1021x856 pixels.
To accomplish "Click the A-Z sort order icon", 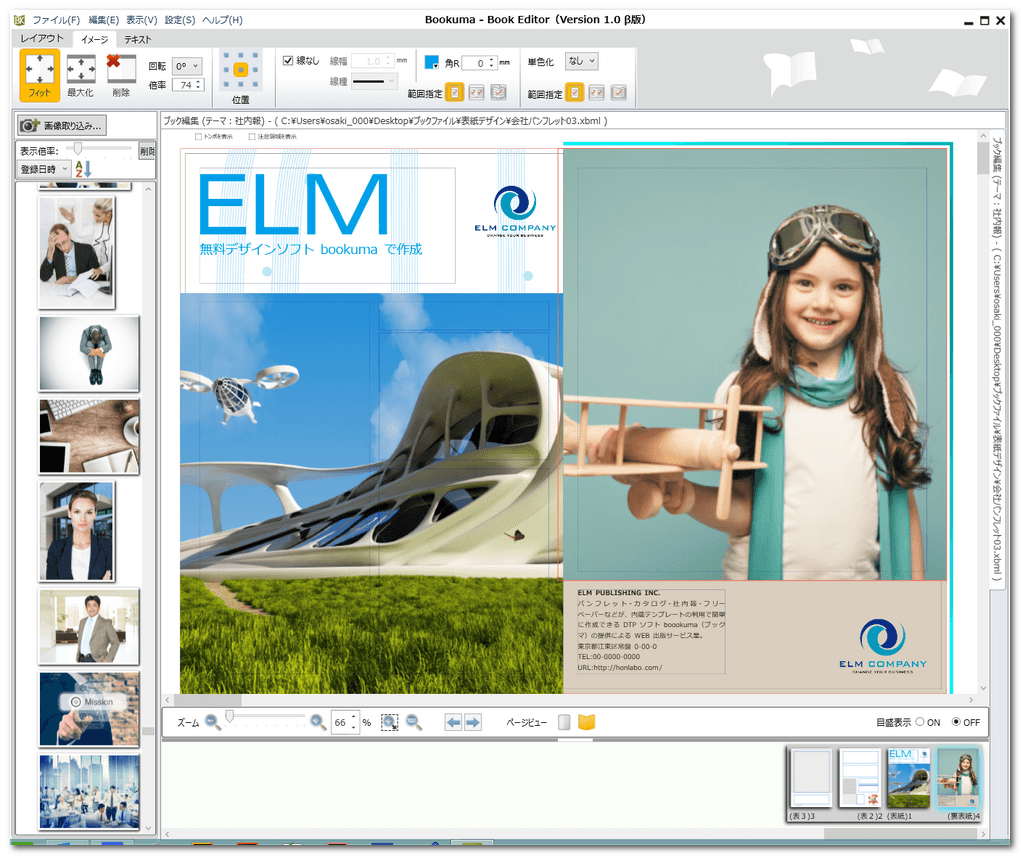I will click(83, 169).
